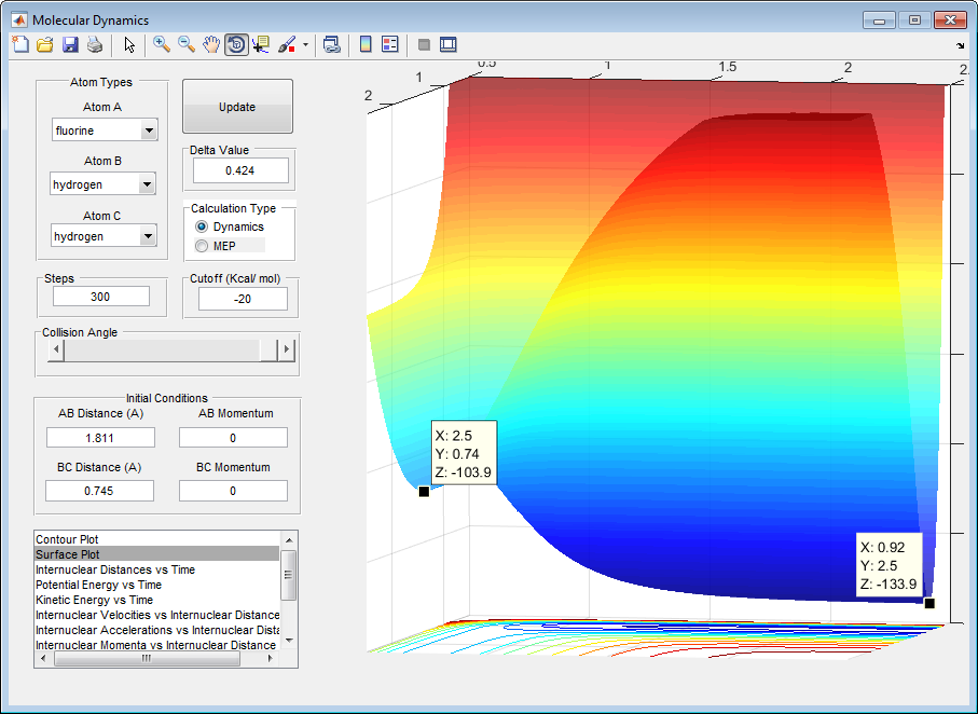978x714 pixels.
Task: Click the Open File folder icon
Action: pos(45,44)
